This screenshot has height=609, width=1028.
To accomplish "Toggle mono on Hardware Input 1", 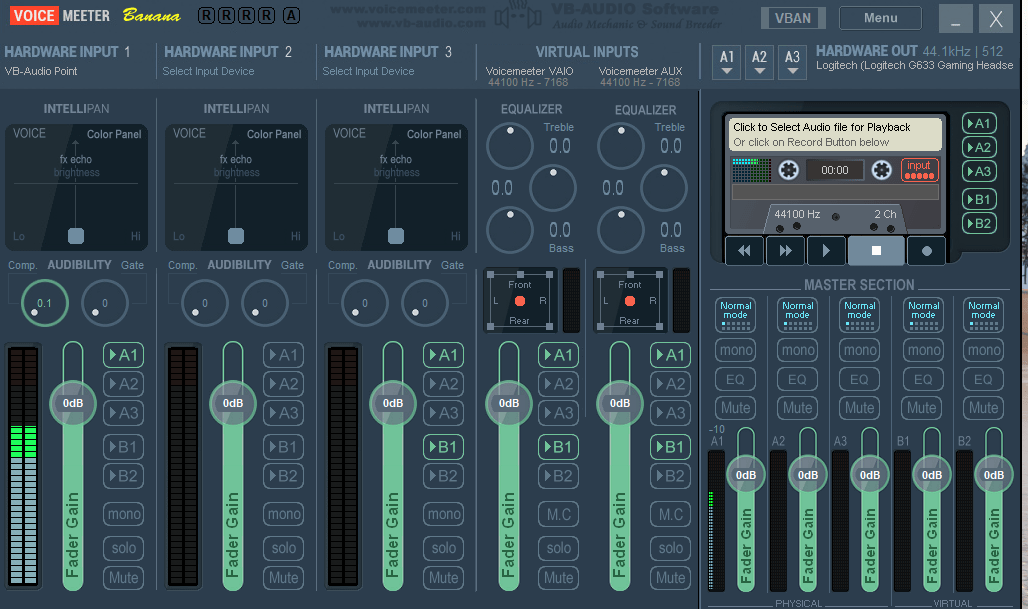I will (123, 514).
